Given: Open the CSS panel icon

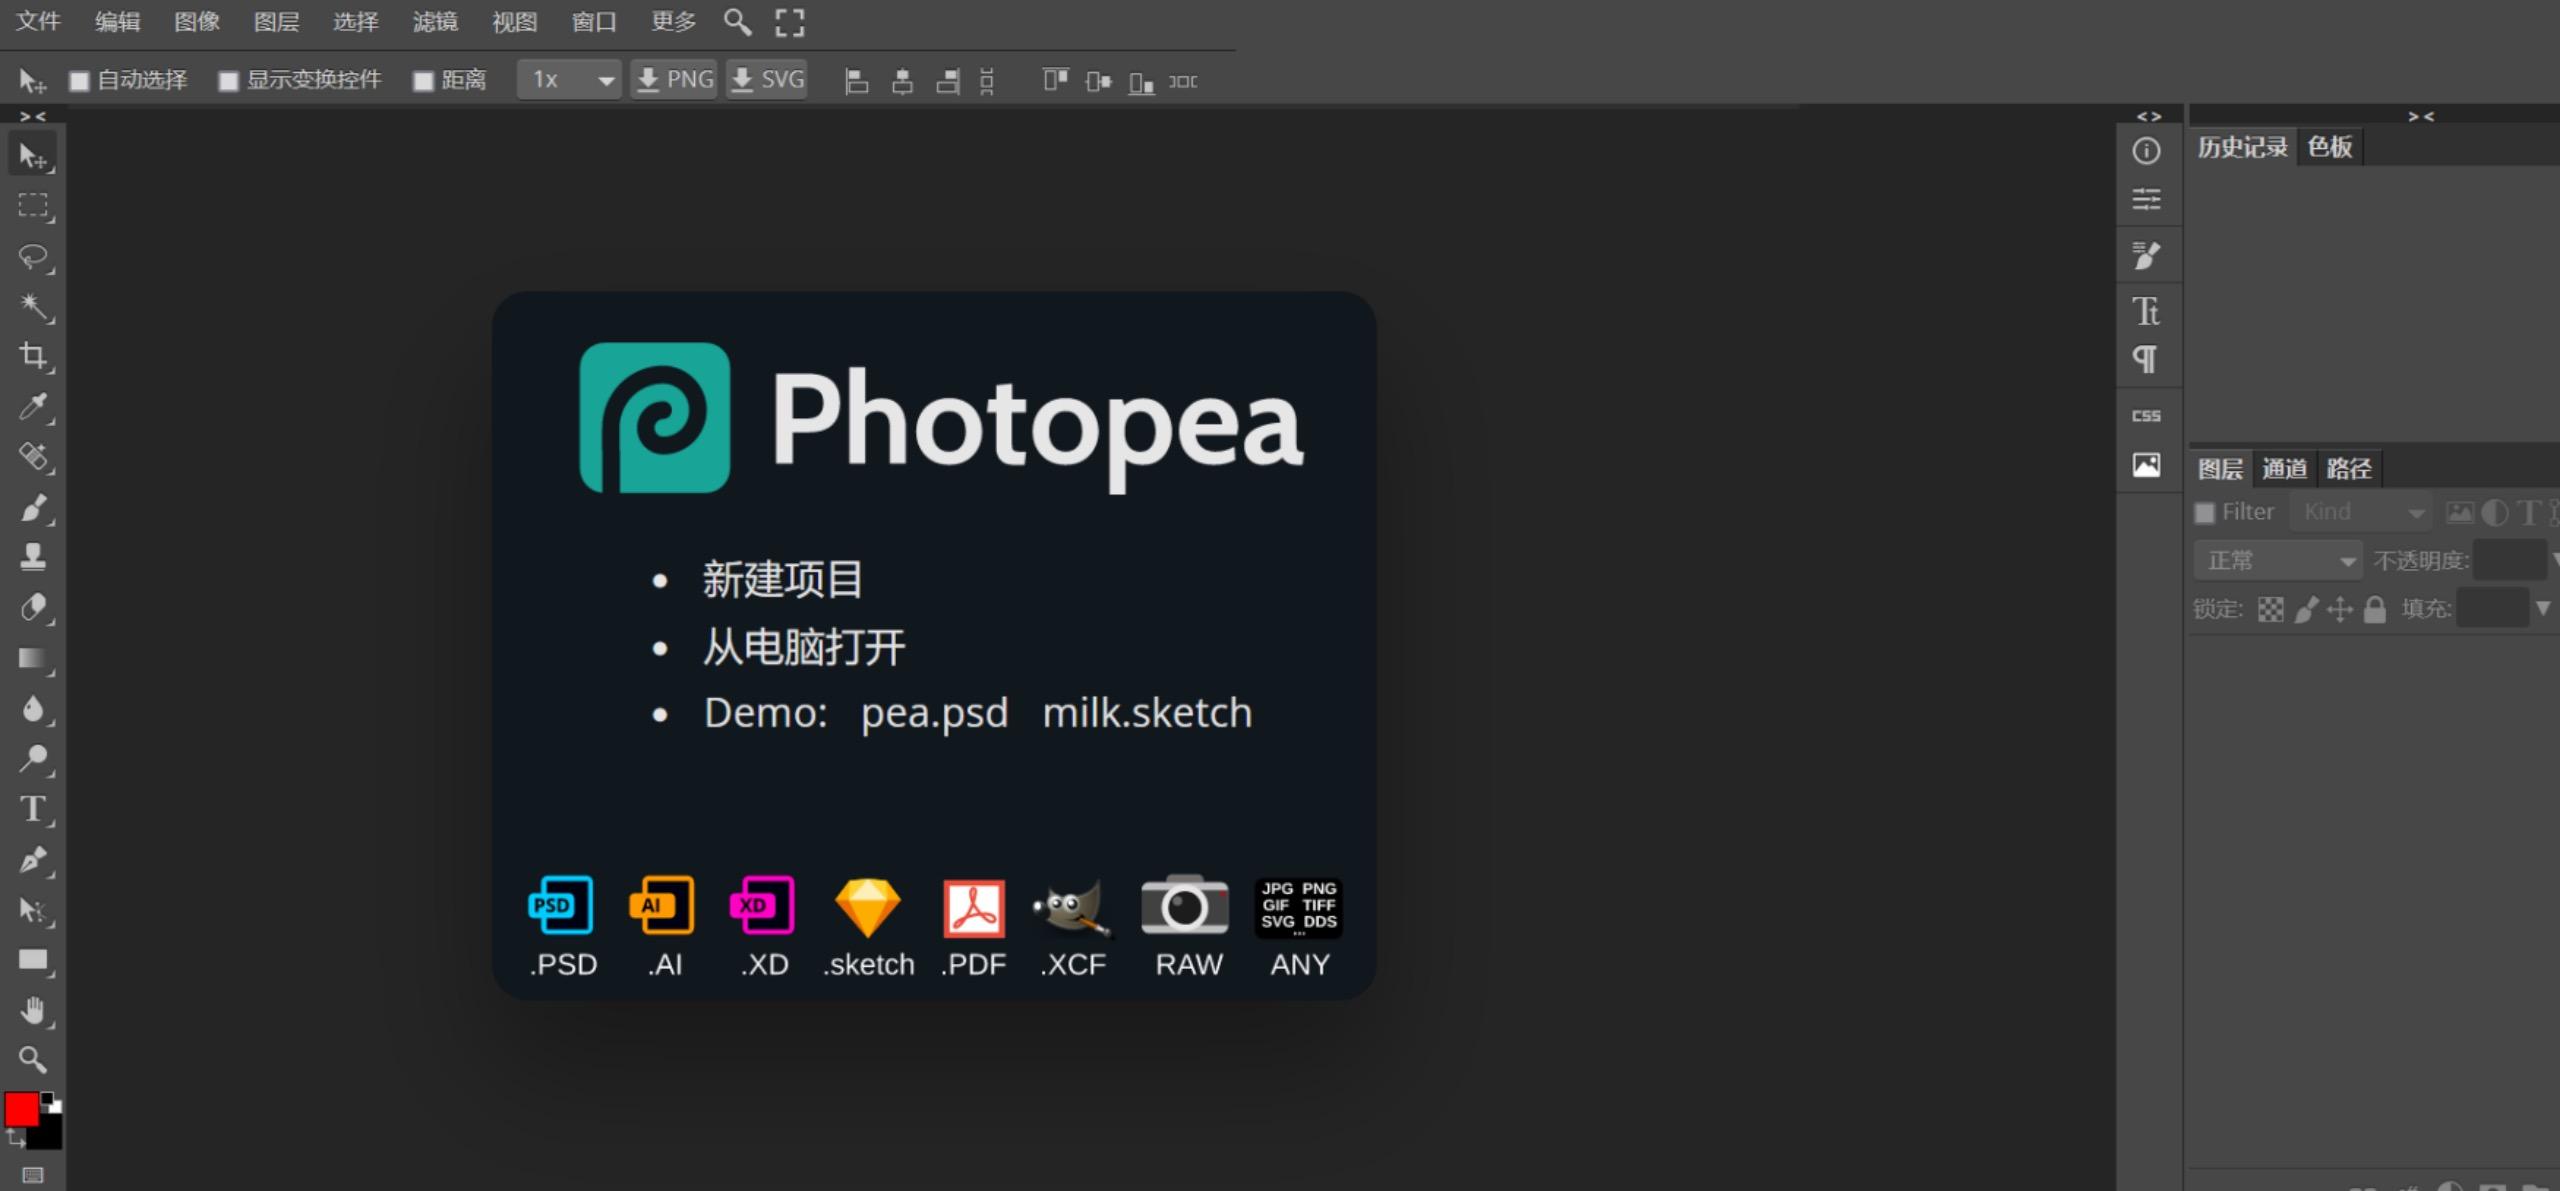Looking at the screenshot, I should point(2146,415).
